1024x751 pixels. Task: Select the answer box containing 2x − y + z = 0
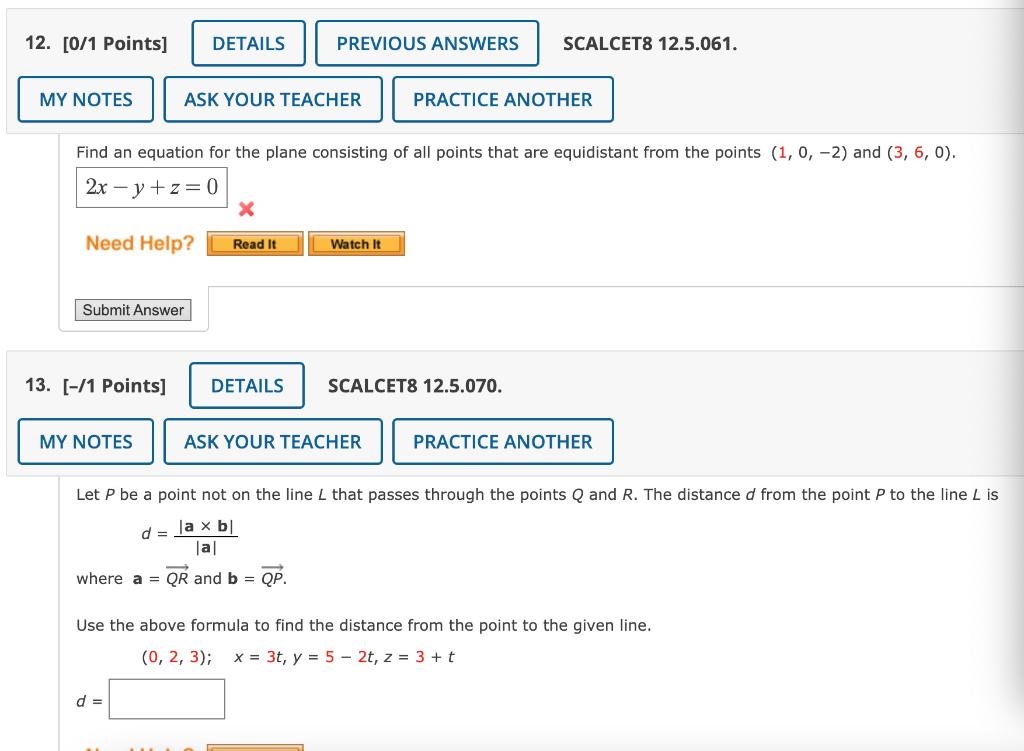tap(151, 187)
